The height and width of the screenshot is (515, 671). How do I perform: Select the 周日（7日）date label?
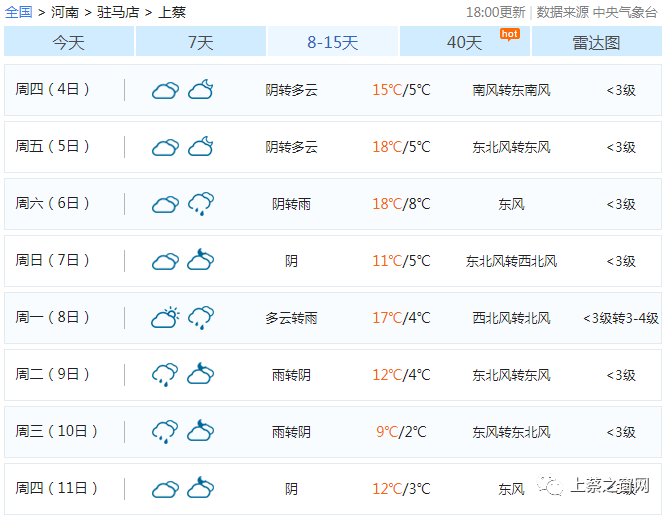(52, 260)
